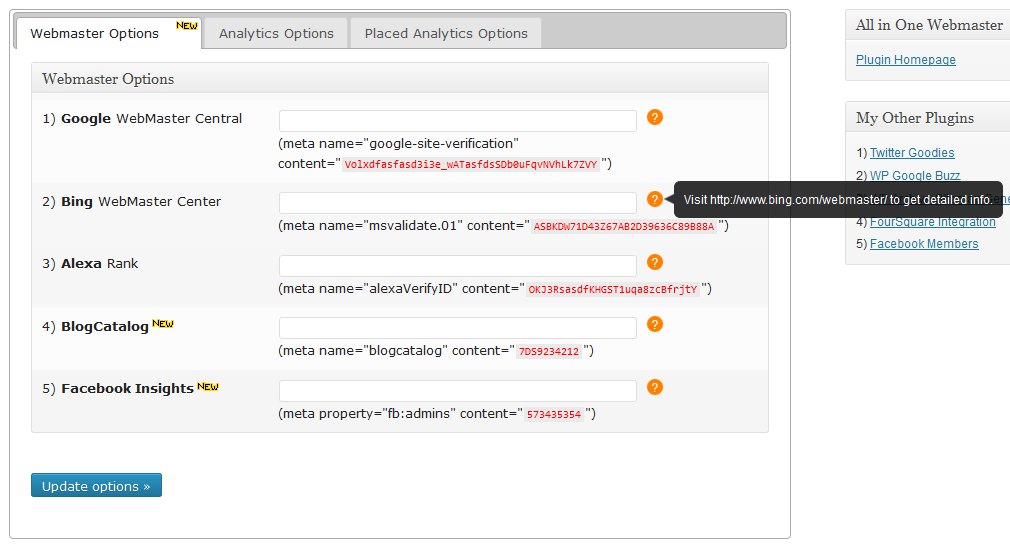Open help icon for BlogCatalog
Image resolution: width=1010 pixels, height=545 pixels.
pyautogui.click(x=654, y=324)
